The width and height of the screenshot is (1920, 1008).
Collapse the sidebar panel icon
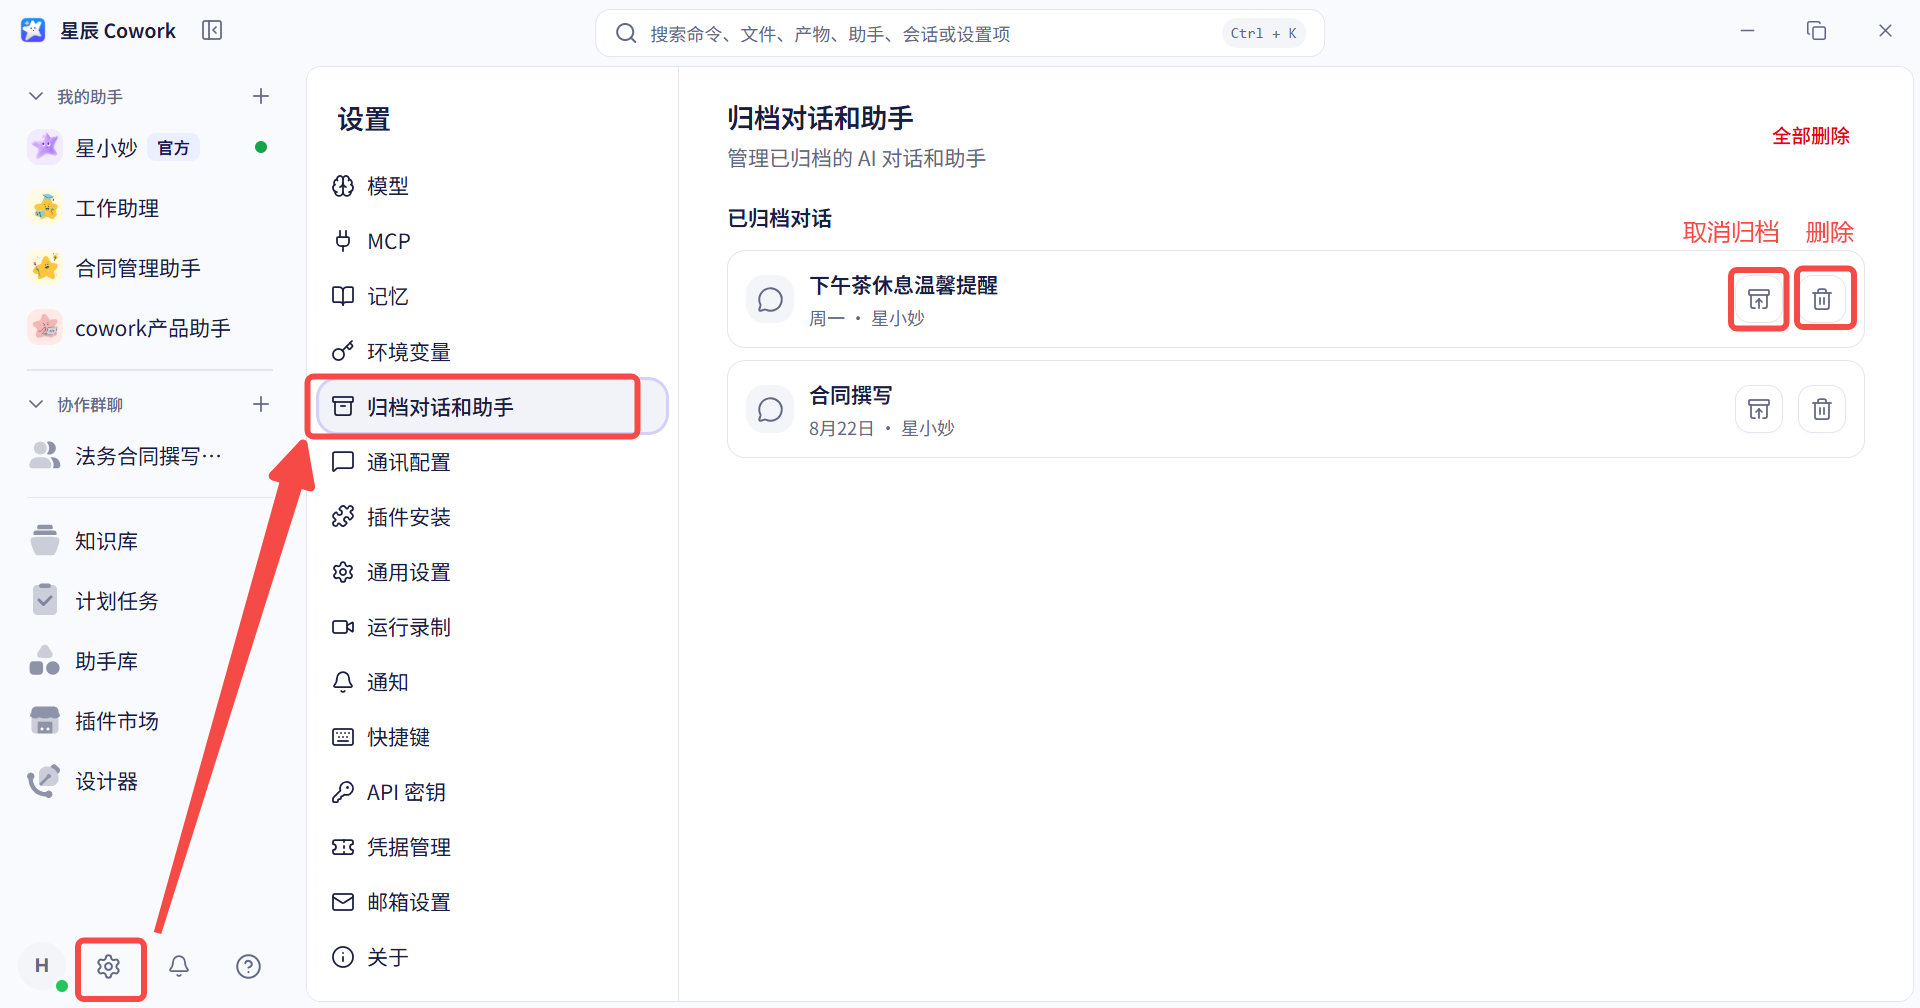coord(212,31)
